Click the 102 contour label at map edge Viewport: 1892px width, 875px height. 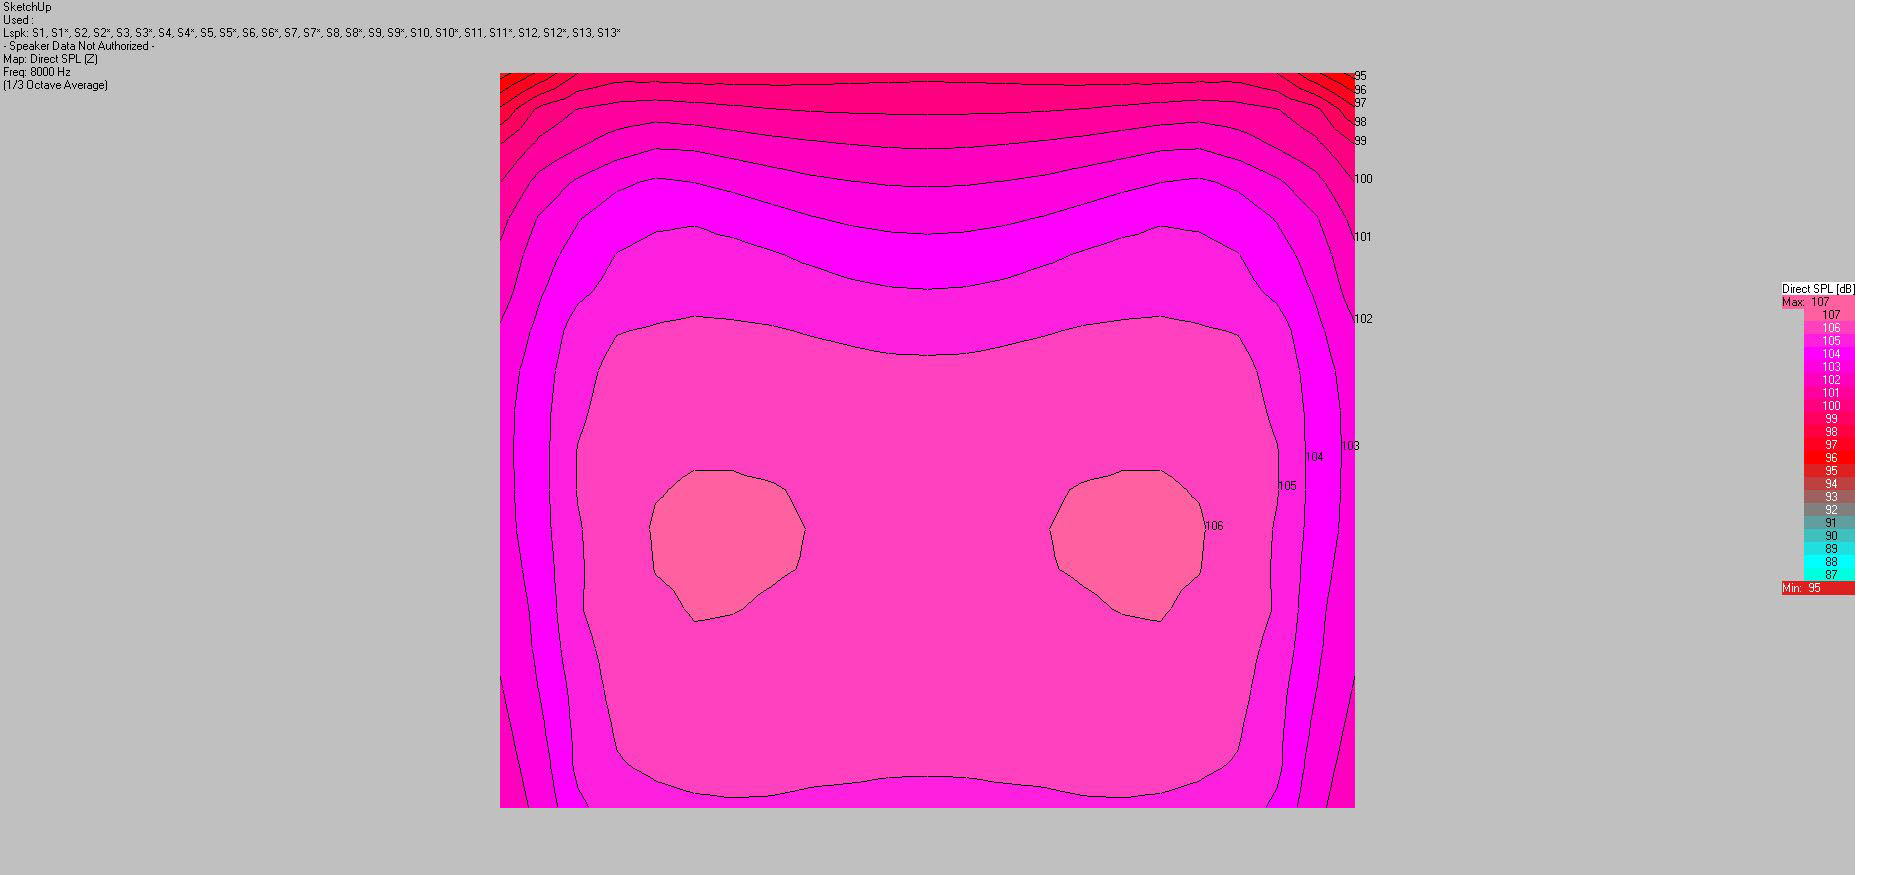[x=1363, y=319]
